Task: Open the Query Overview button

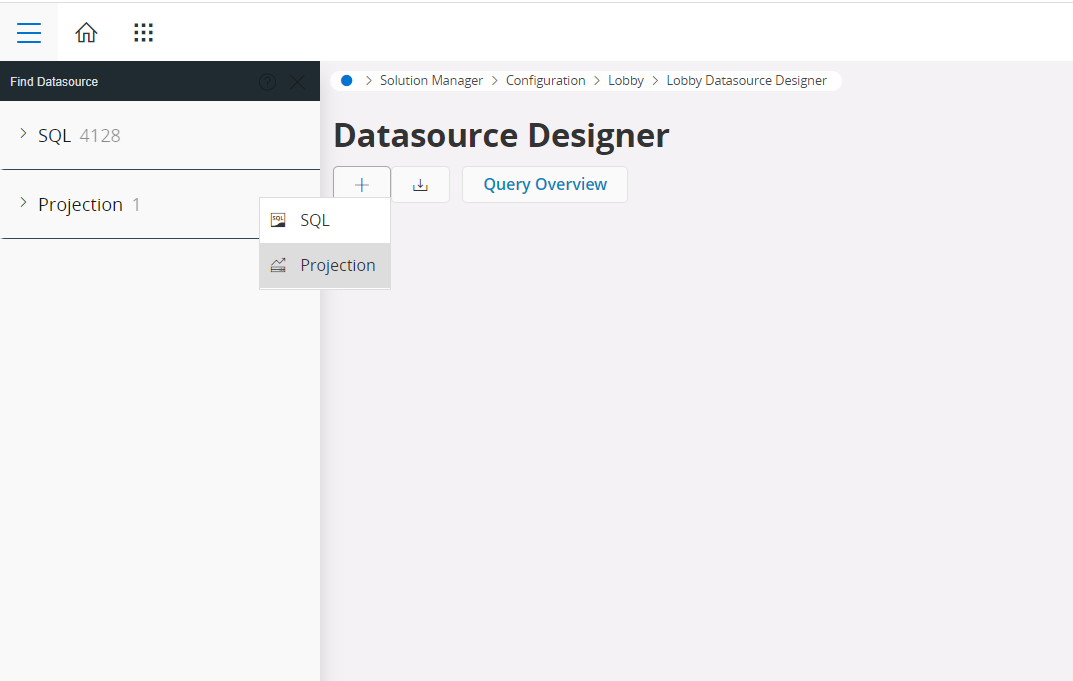Action: tap(545, 185)
